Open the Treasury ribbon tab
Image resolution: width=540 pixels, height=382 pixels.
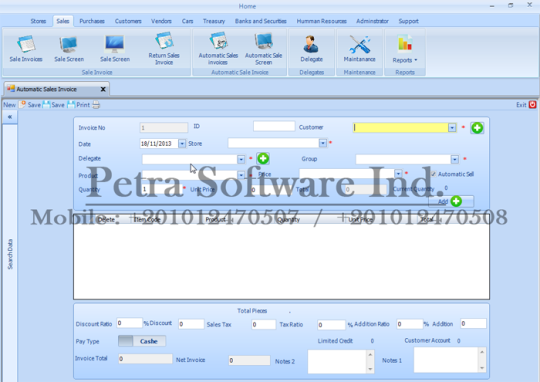[x=214, y=21]
